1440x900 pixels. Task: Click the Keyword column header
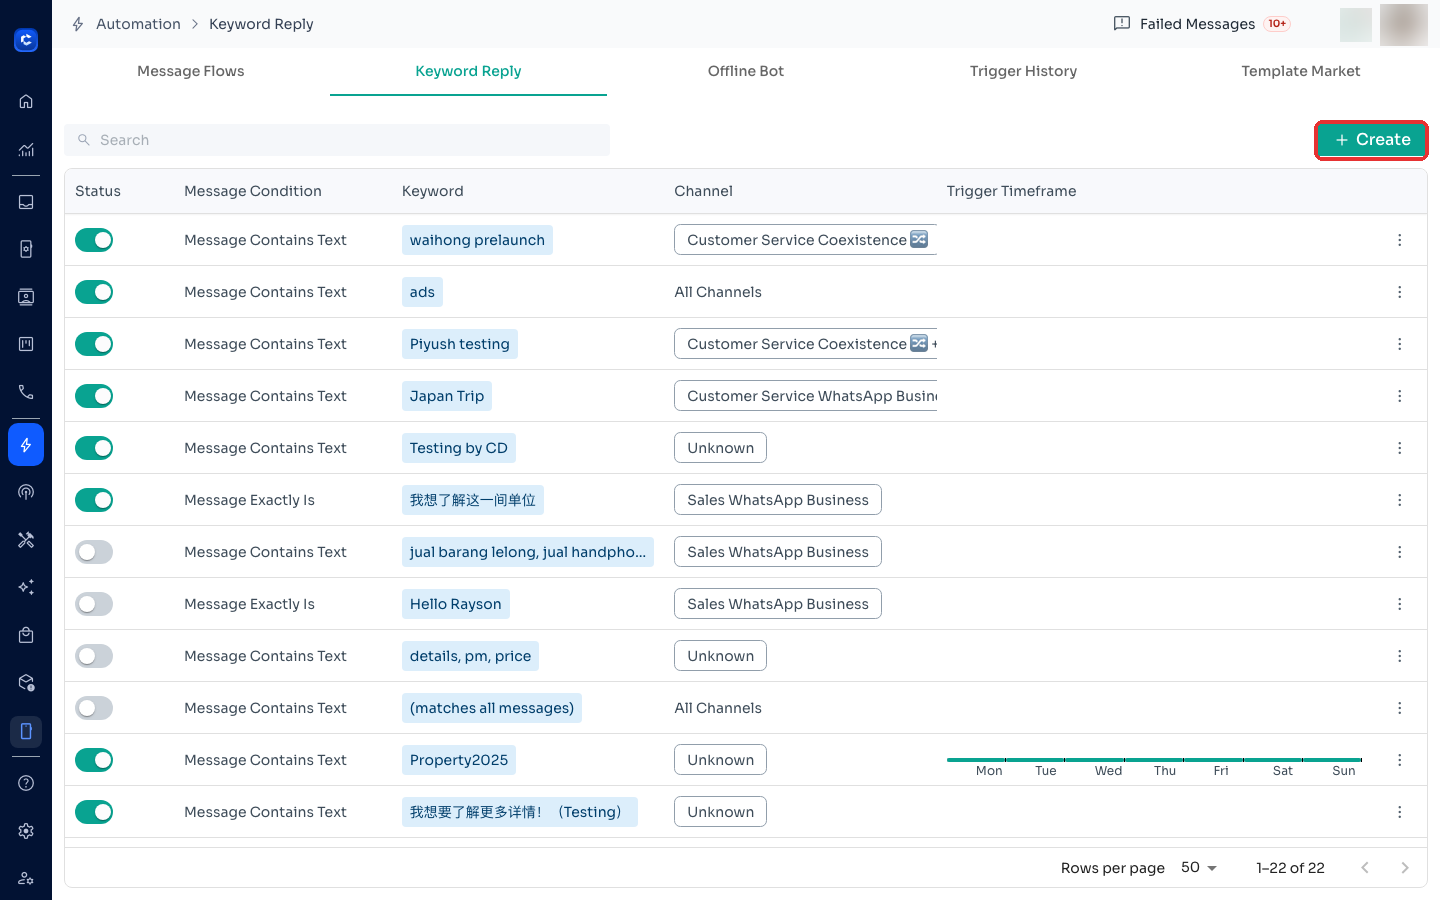(433, 191)
